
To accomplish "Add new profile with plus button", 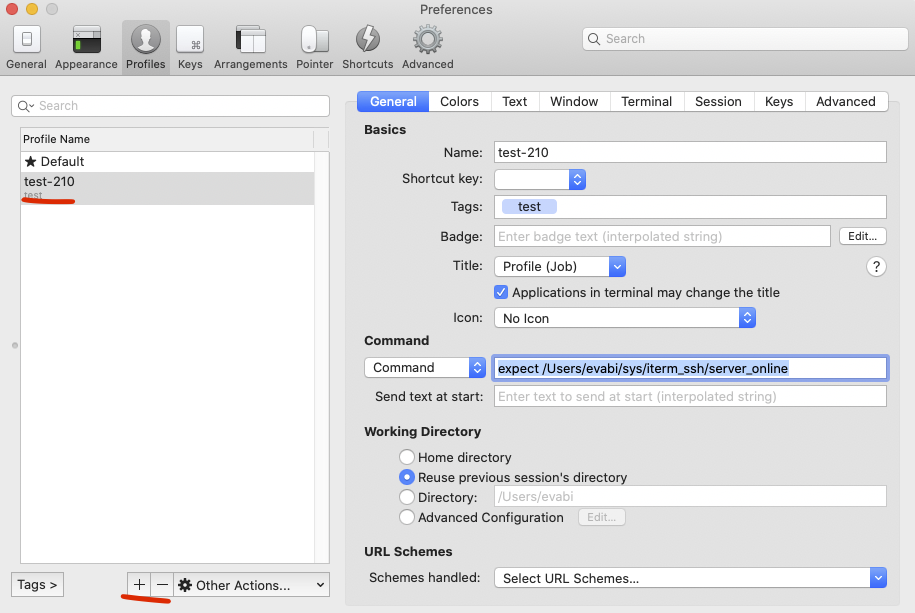I will tap(139, 584).
